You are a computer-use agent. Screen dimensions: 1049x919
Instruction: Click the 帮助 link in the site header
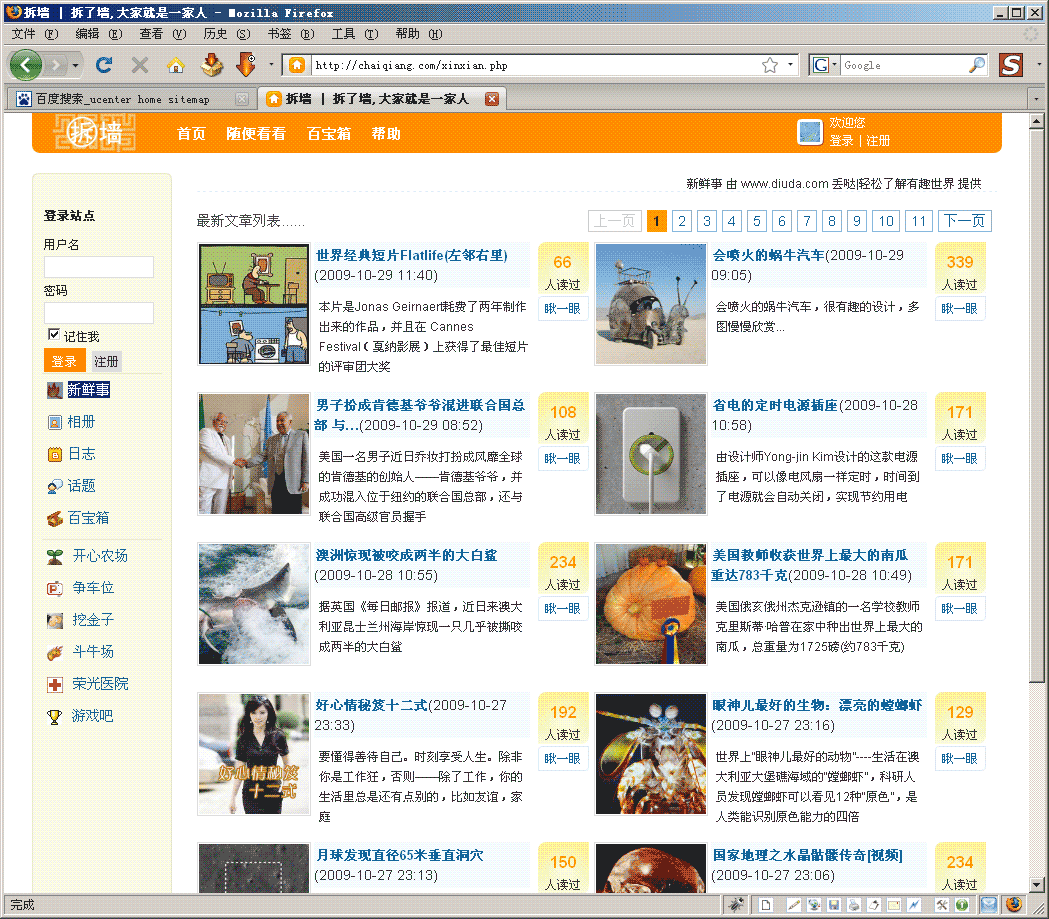[x=386, y=134]
